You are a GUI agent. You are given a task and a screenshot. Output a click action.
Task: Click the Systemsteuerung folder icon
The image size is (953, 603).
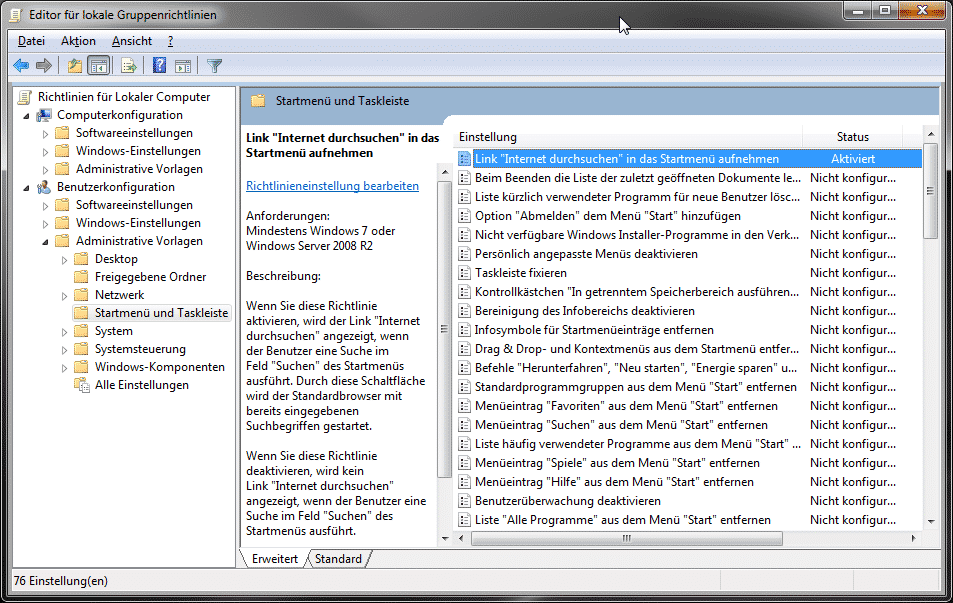click(81, 349)
